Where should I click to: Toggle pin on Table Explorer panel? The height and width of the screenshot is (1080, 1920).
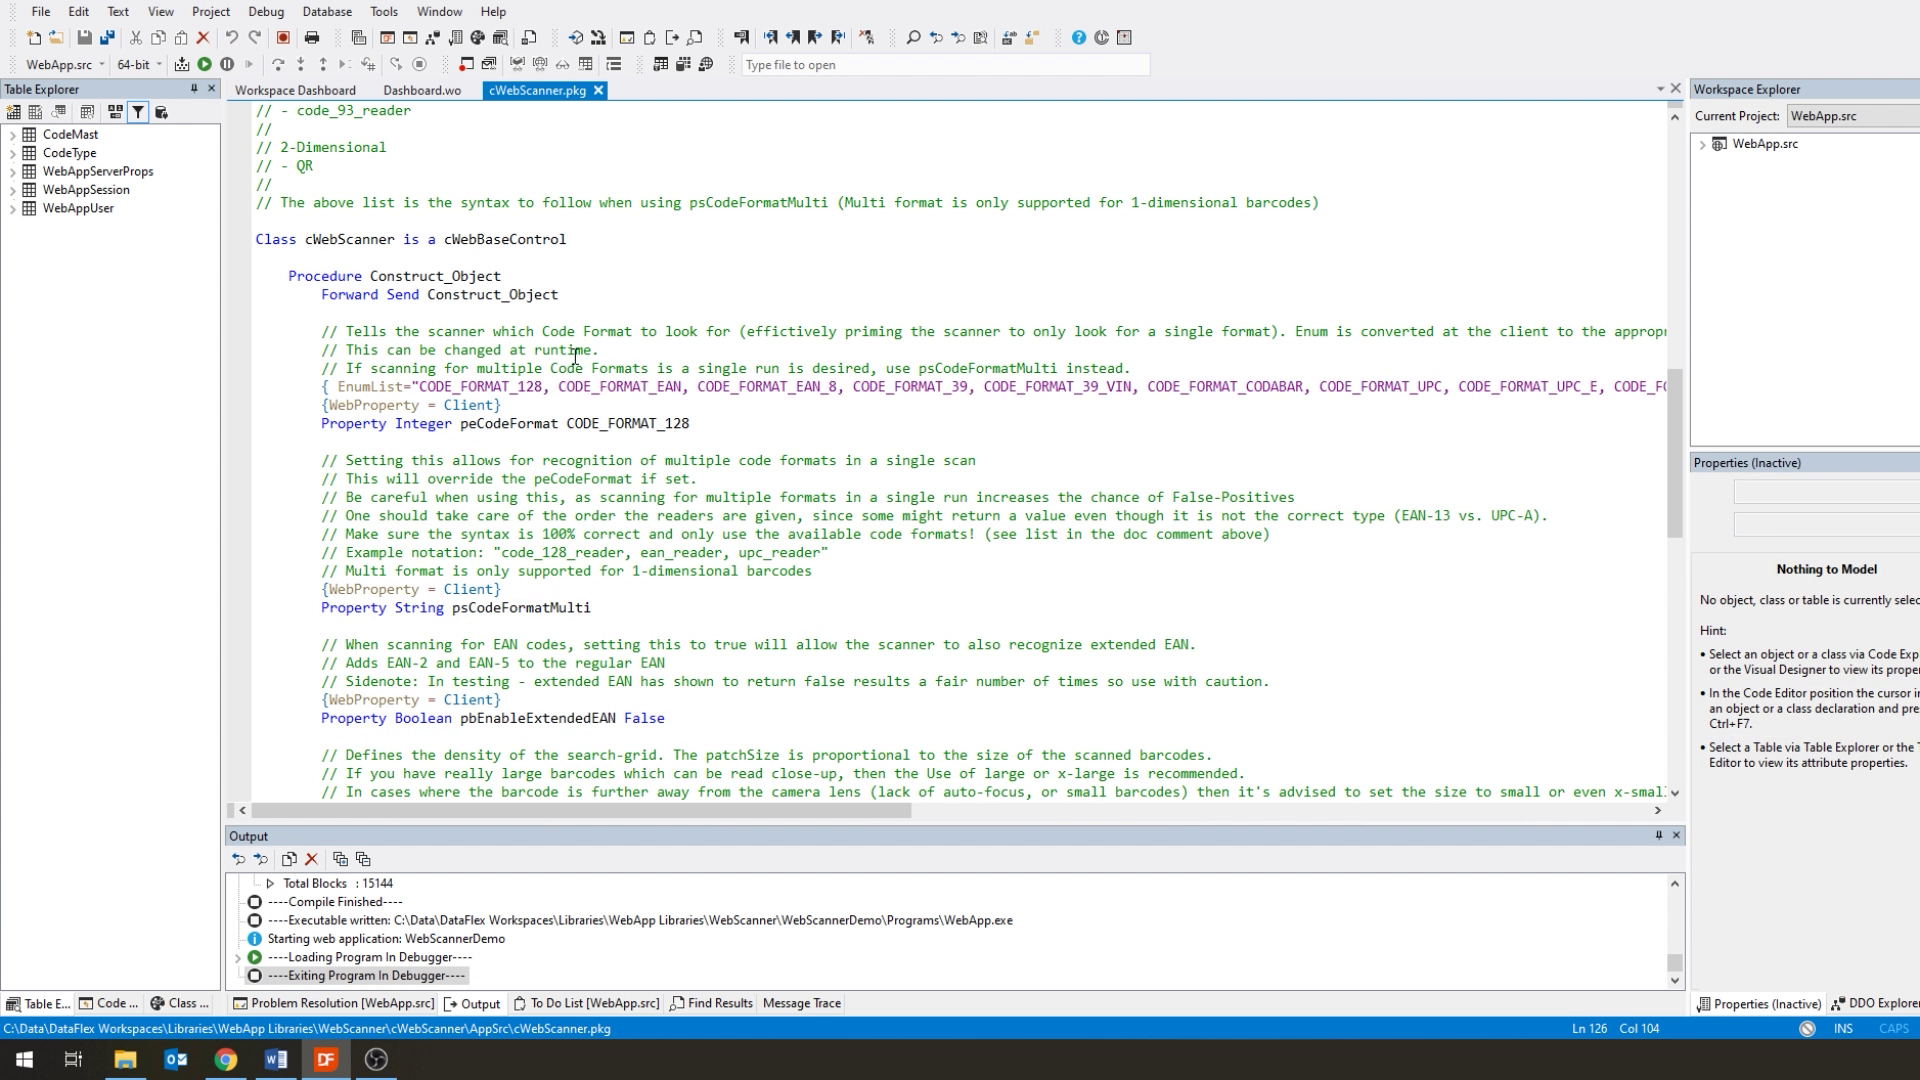194,89
